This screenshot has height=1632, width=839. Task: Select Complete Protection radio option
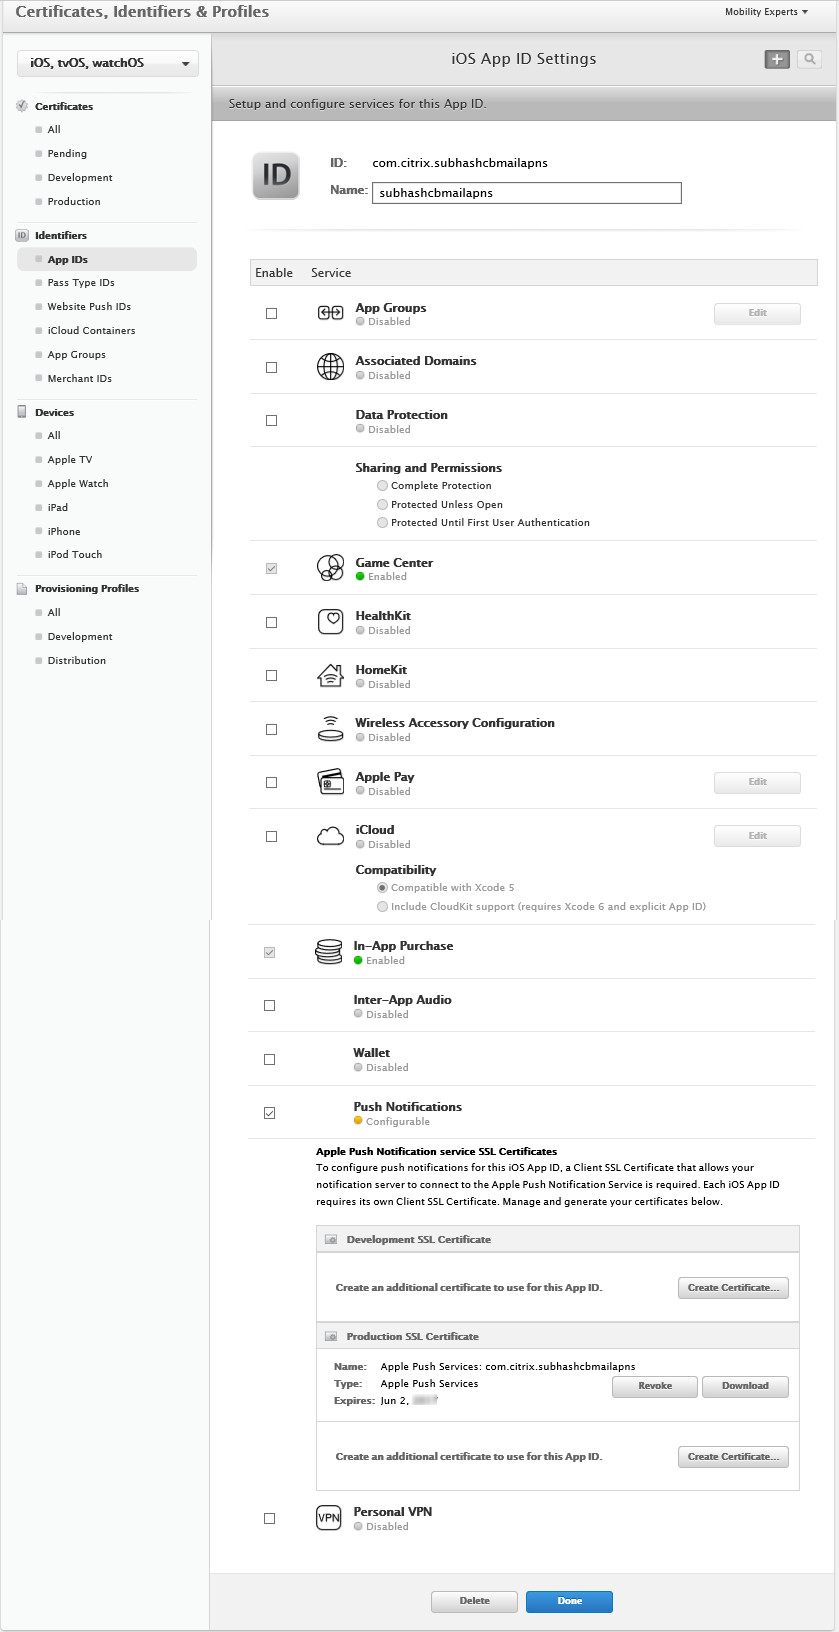(x=382, y=486)
